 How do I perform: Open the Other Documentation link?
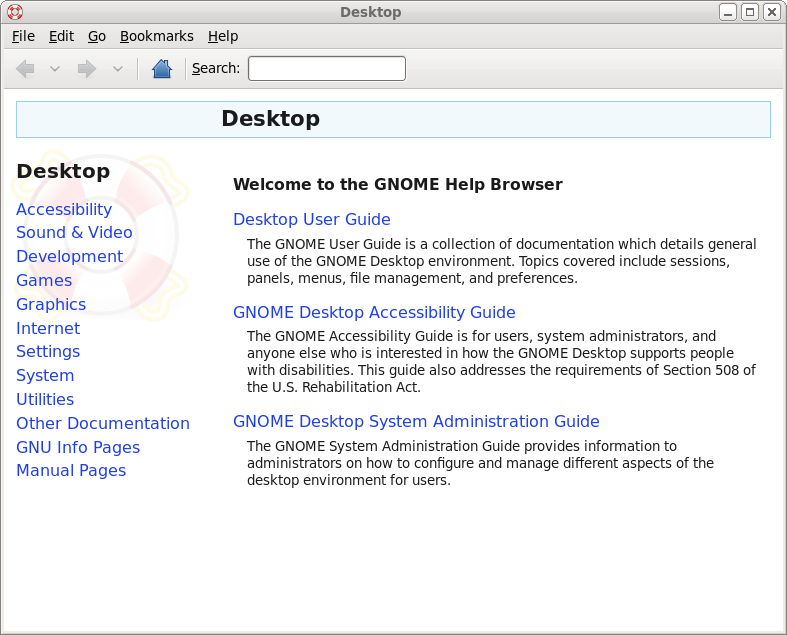(x=102, y=423)
